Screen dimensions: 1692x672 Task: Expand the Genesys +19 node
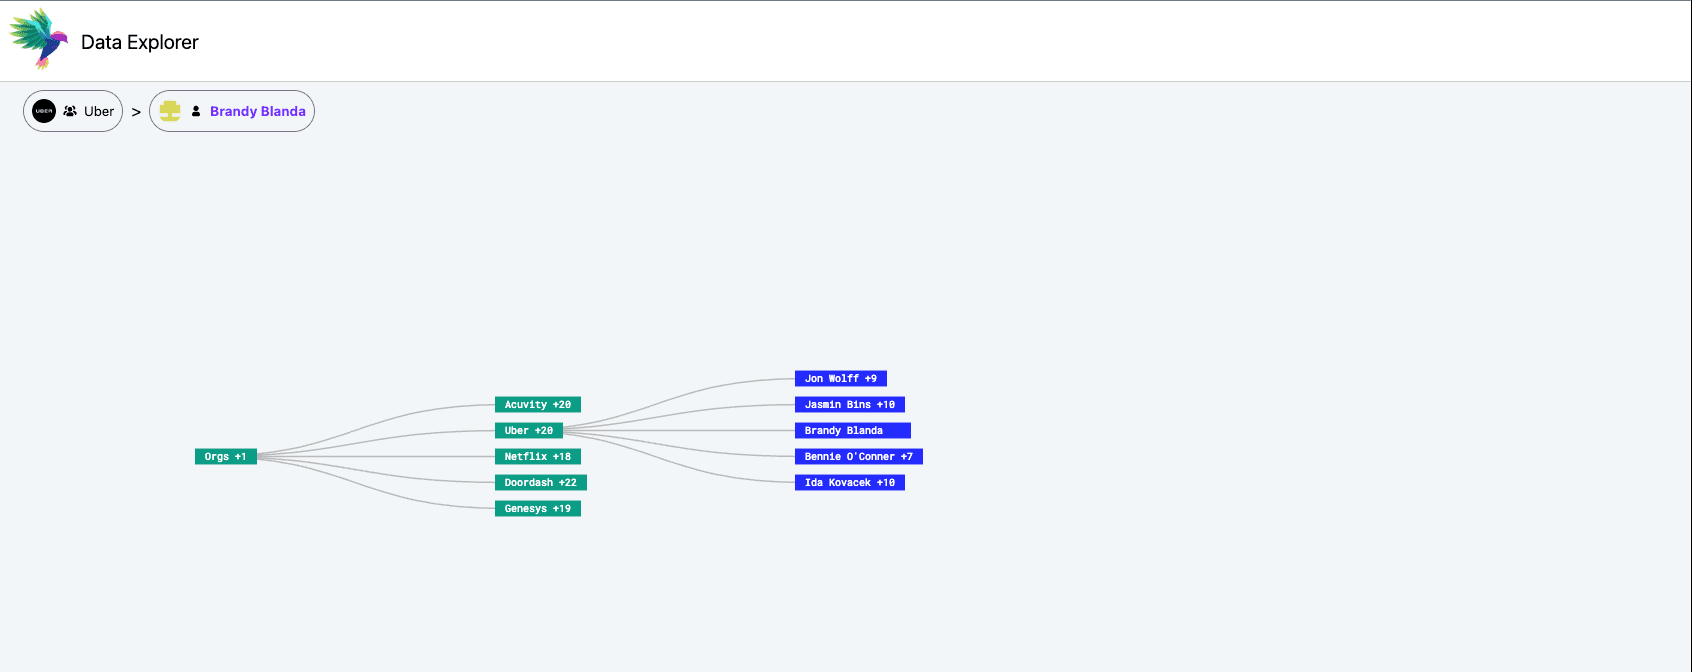538,509
